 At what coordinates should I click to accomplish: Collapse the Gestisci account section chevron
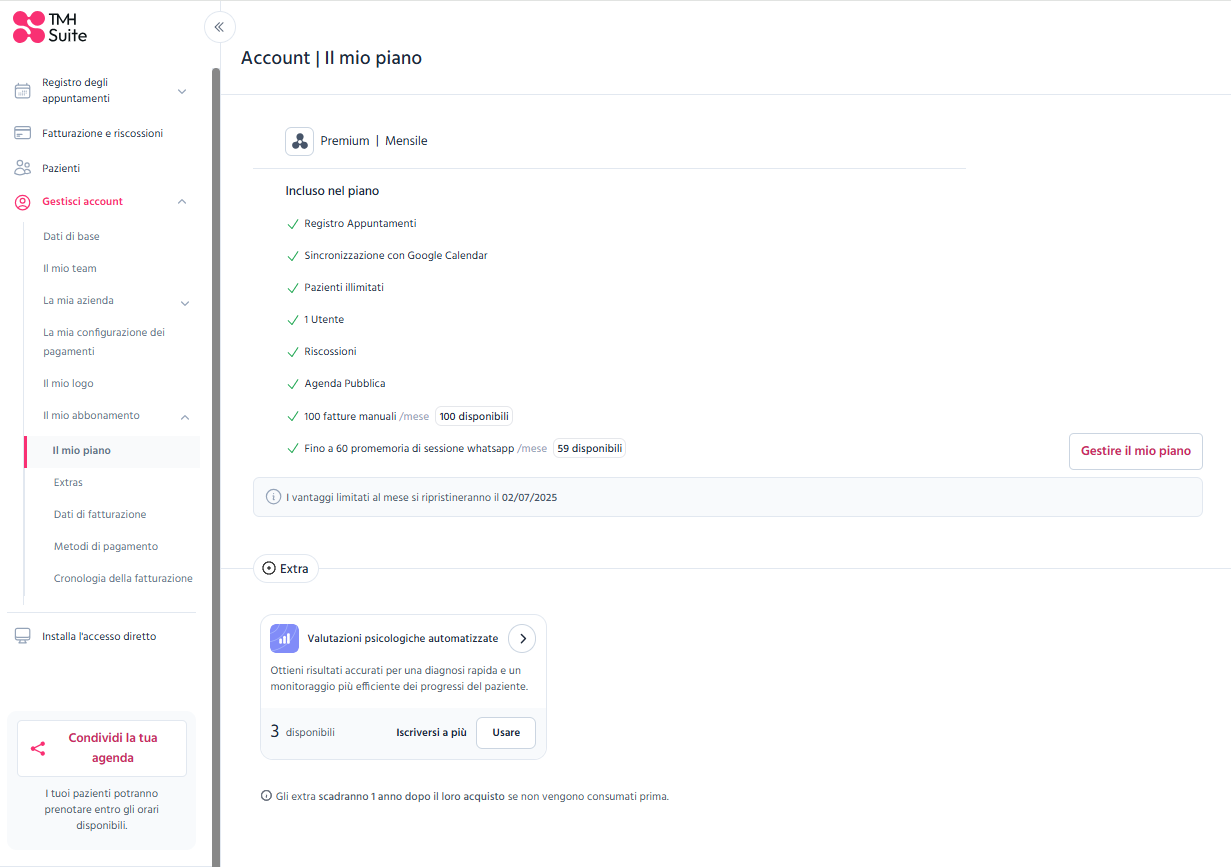point(182,202)
